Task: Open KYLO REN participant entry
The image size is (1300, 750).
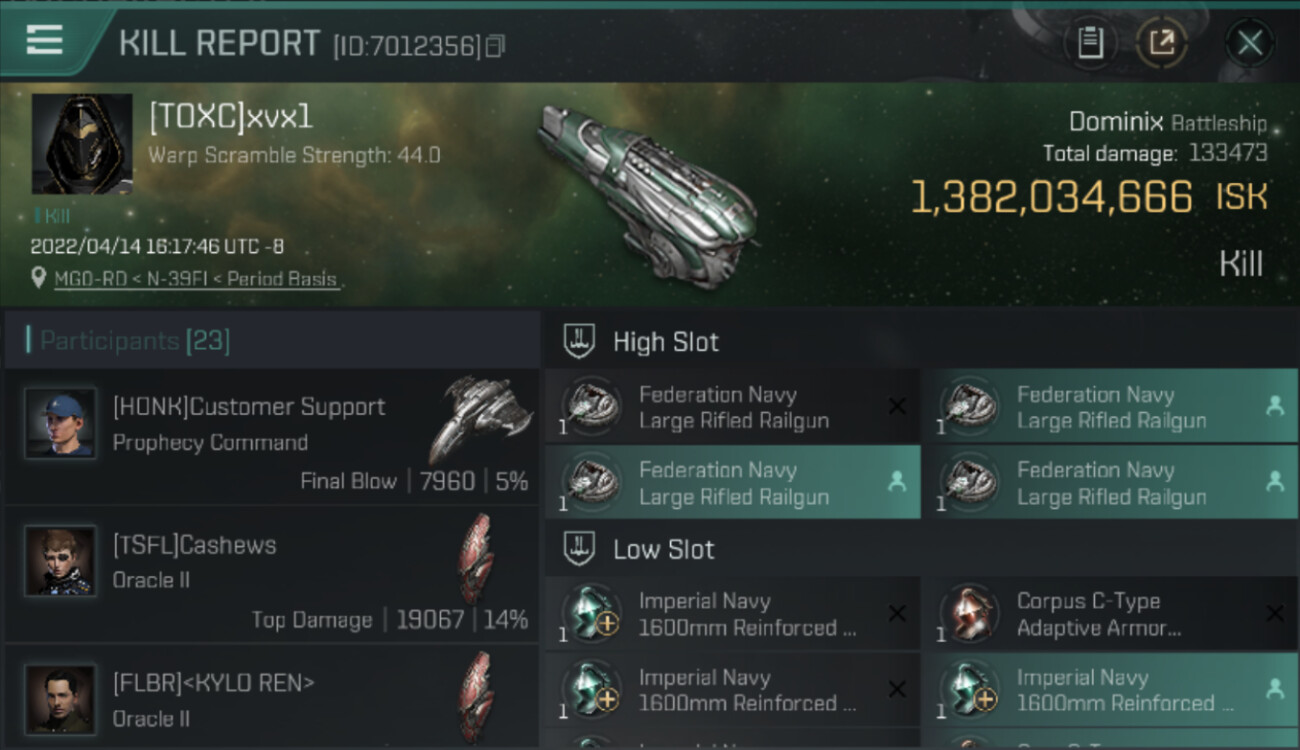Action: point(272,698)
